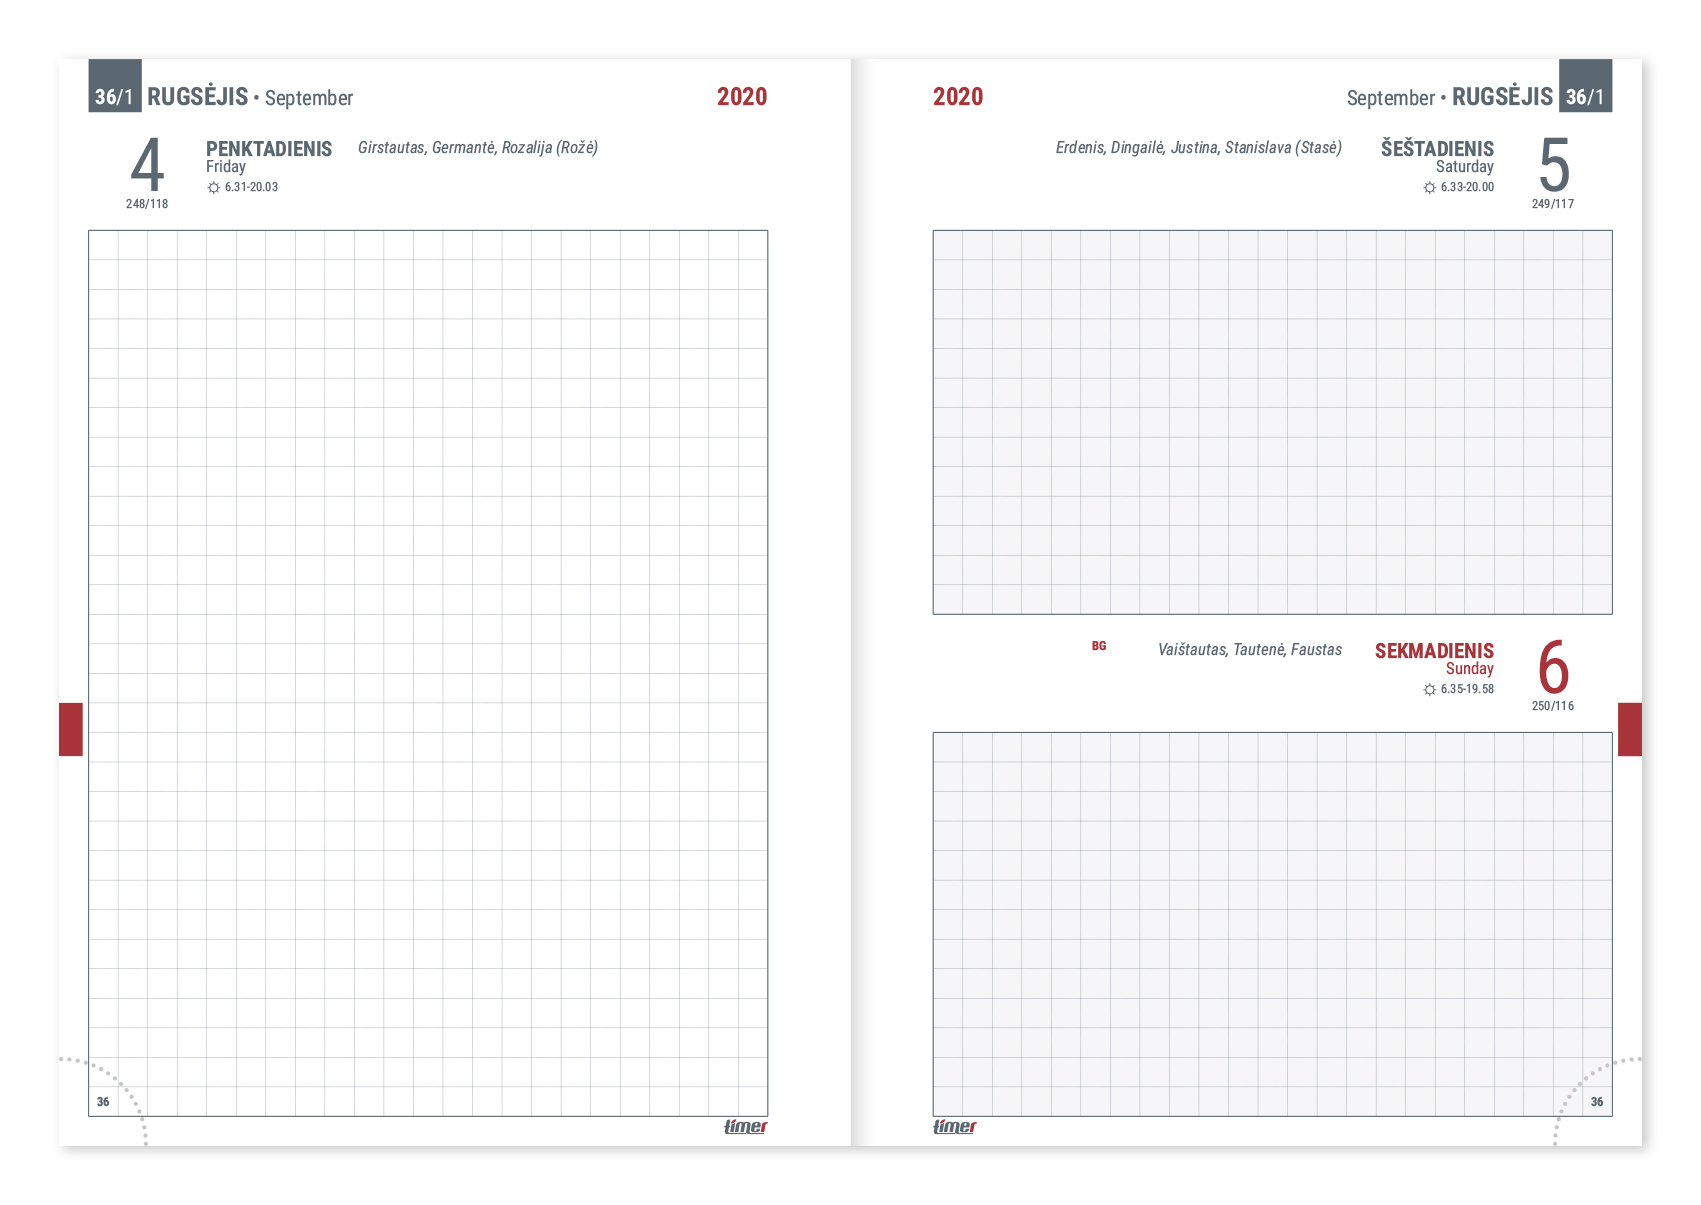Click September • RUGSĖJIS header on weekend page
The width and height of the screenshot is (1701, 1205).
tap(1450, 97)
